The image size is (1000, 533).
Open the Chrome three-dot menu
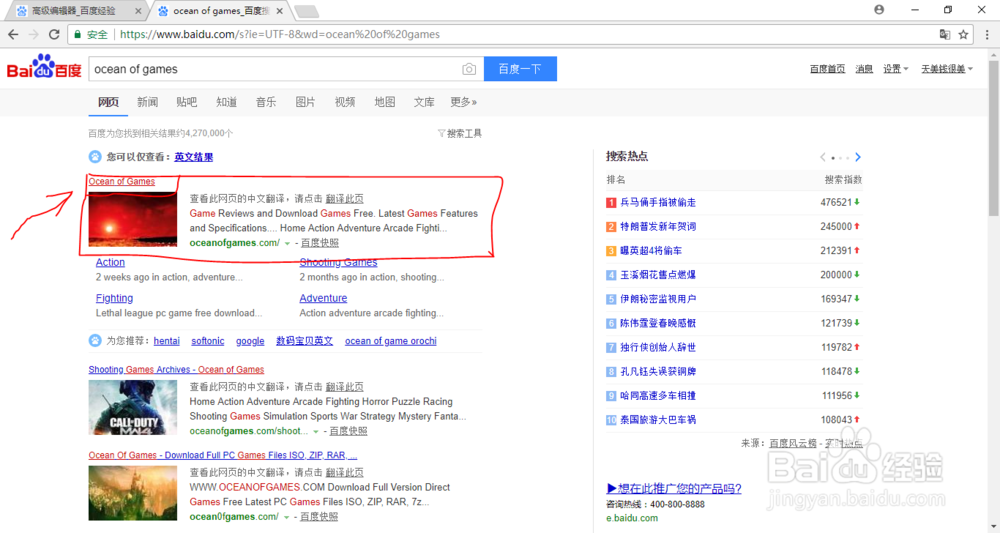(x=987, y=34)
